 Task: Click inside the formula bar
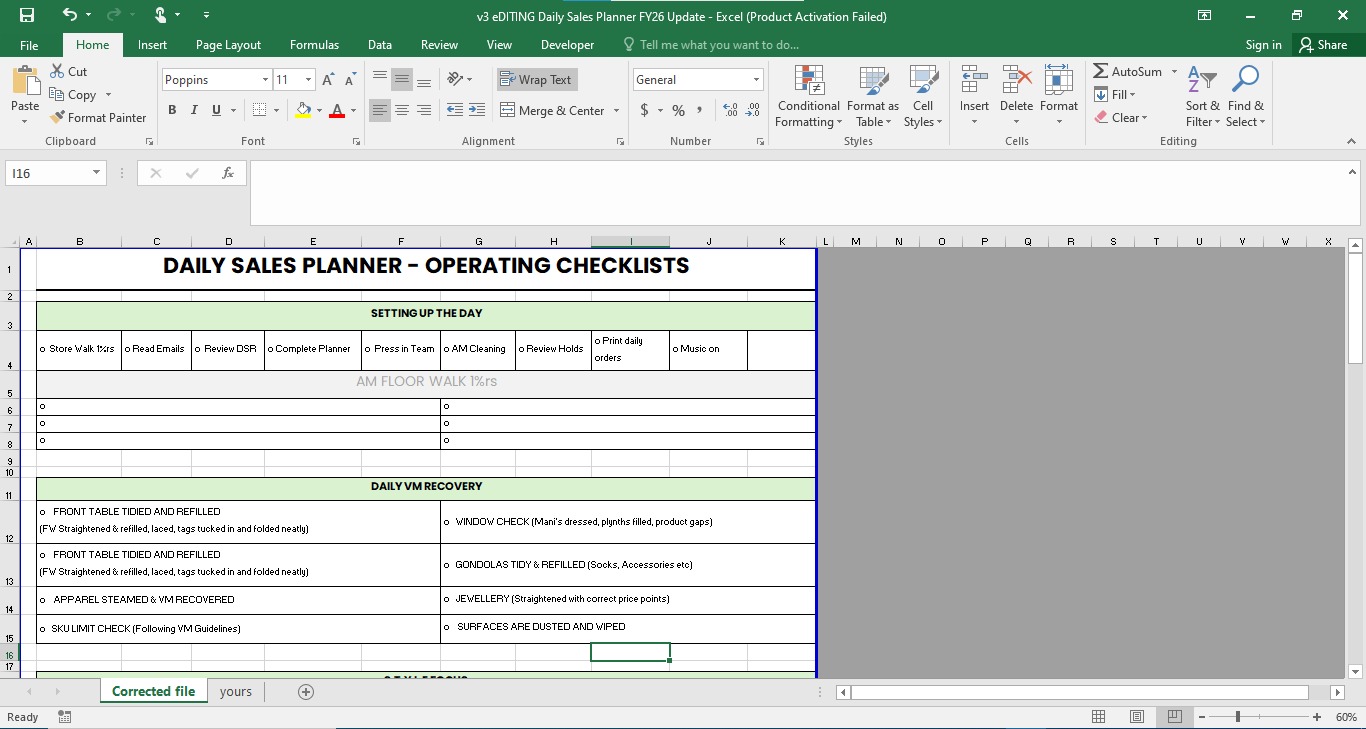(x=700, y=172)
